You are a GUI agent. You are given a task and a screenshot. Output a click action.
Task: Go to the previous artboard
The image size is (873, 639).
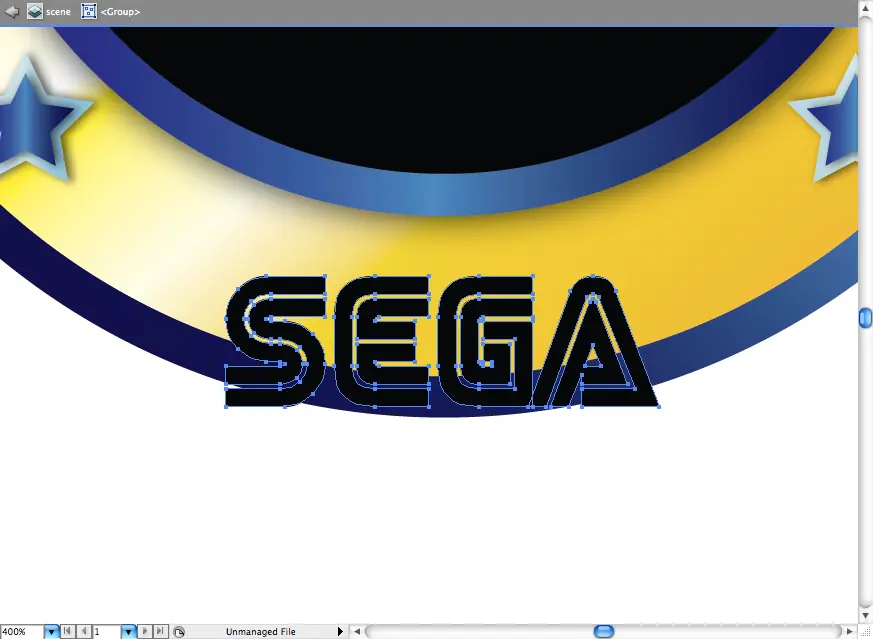84,631
